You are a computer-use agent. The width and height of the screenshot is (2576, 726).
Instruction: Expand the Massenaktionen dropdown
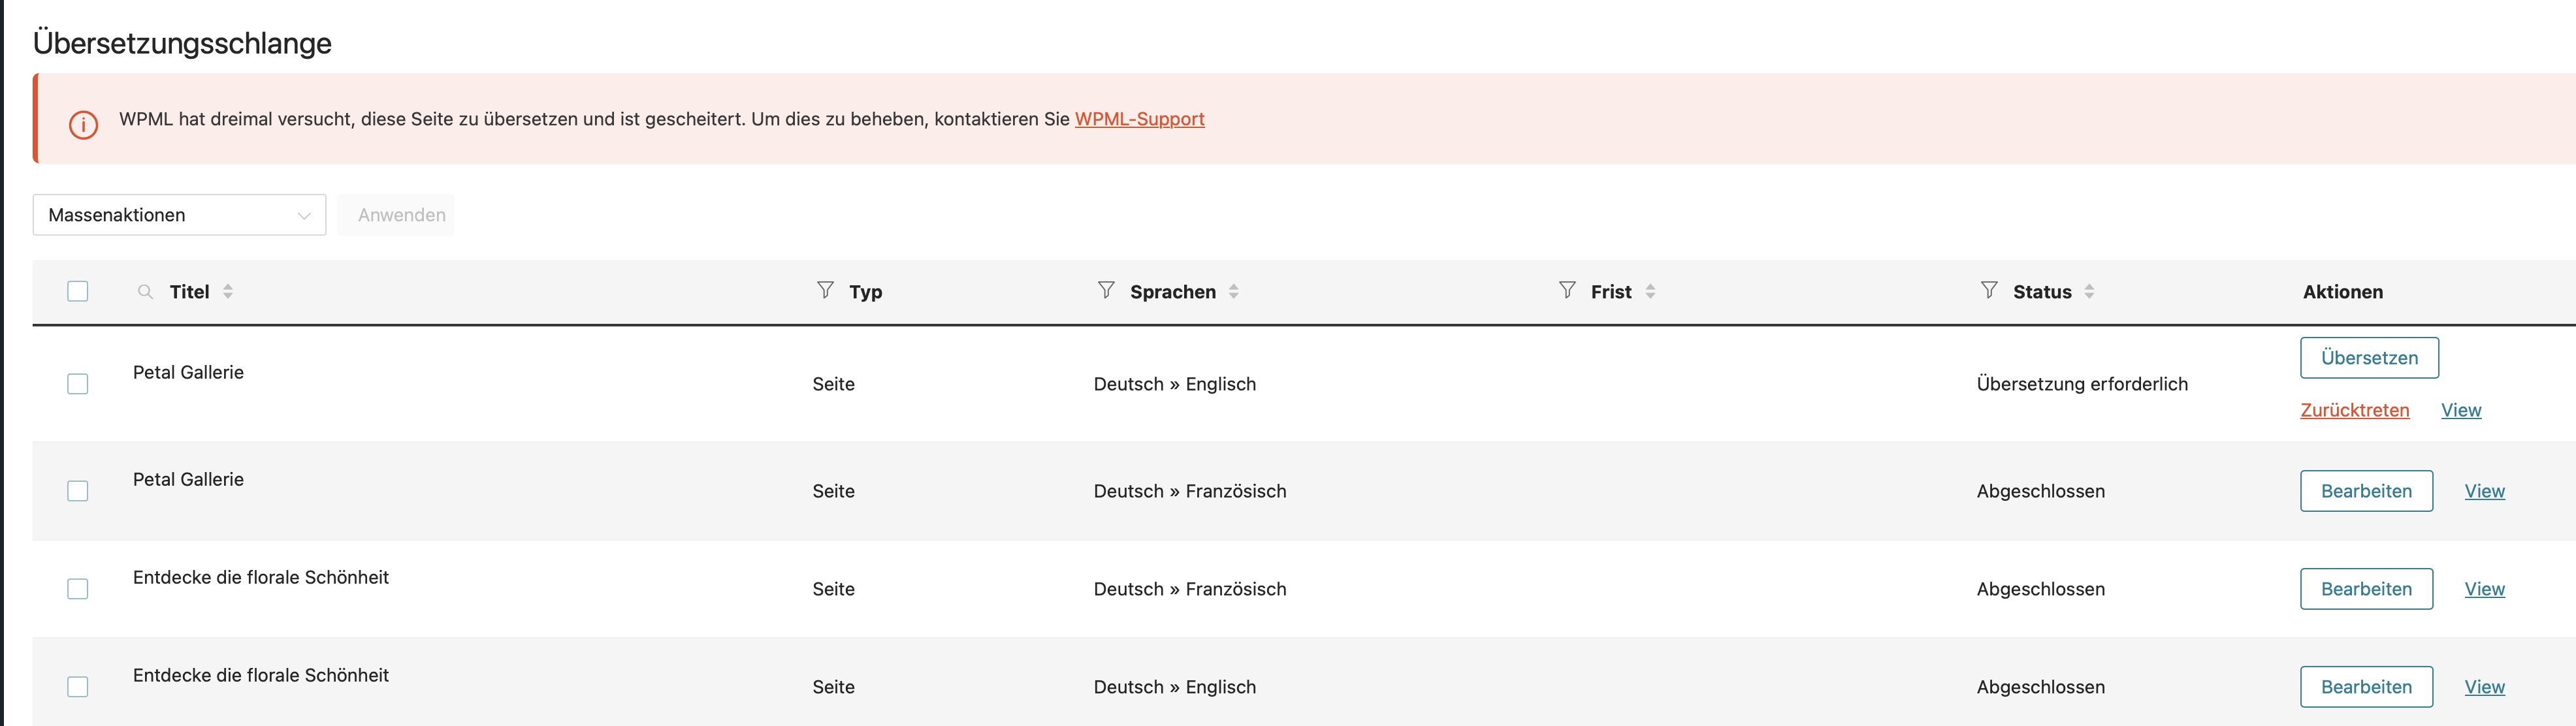tap(179, 215)
